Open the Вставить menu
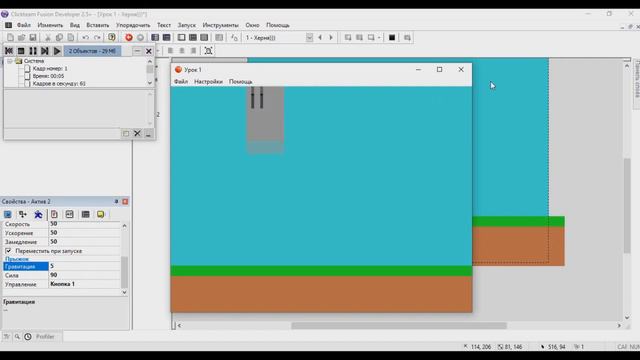 [98, 25]
